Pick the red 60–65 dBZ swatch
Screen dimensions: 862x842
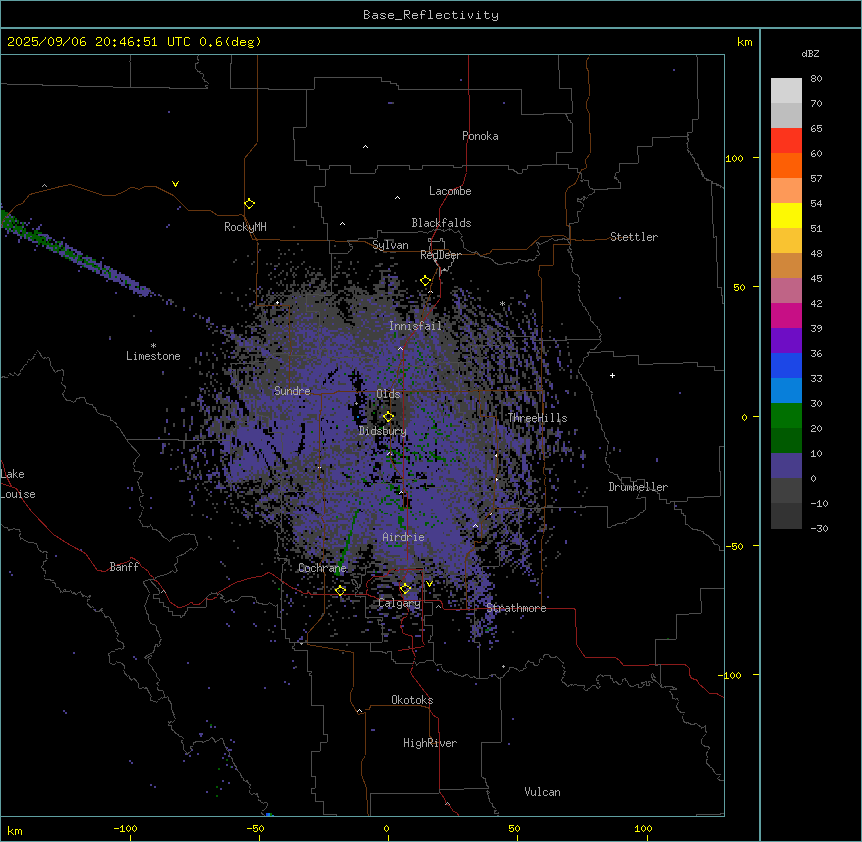pos(786,141)
